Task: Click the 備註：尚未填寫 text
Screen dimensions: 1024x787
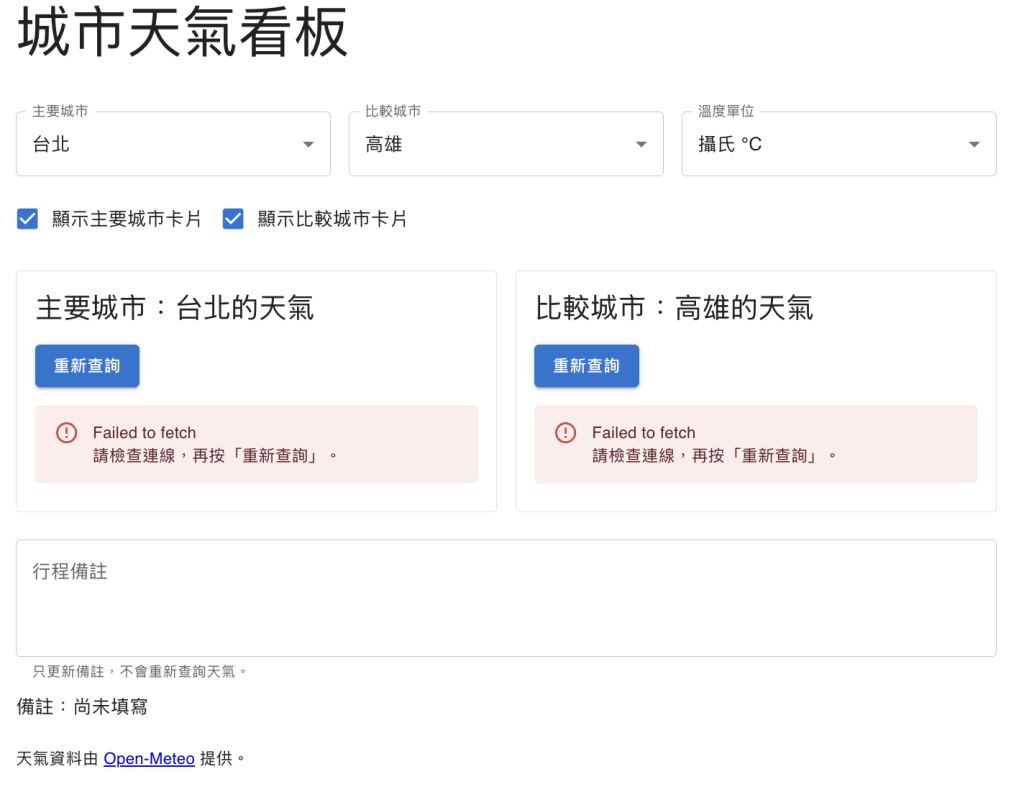Action: (82, 707)
